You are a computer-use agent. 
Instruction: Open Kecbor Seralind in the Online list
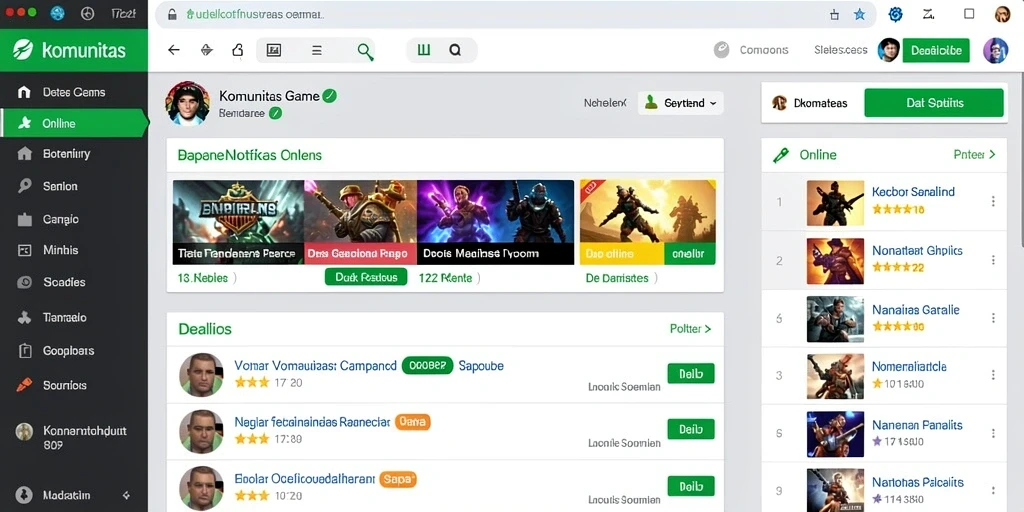point(913,192)
